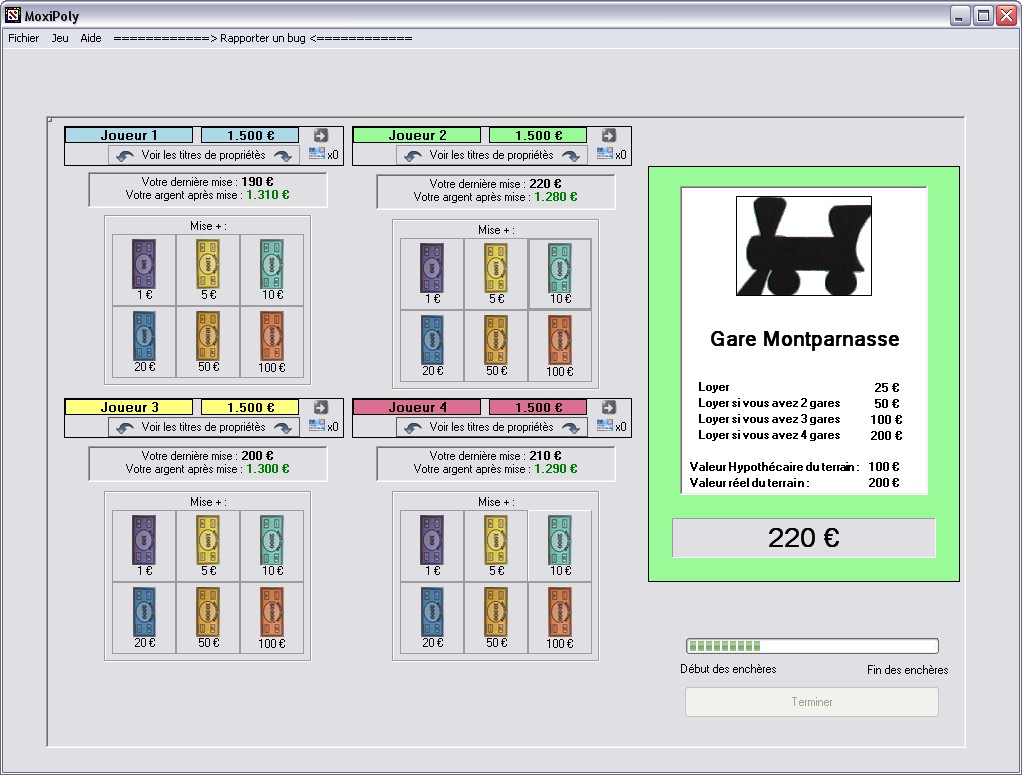Open the Aide menu
The height and width of the screenshot is (775, 1022).
[x=91, y=38]
